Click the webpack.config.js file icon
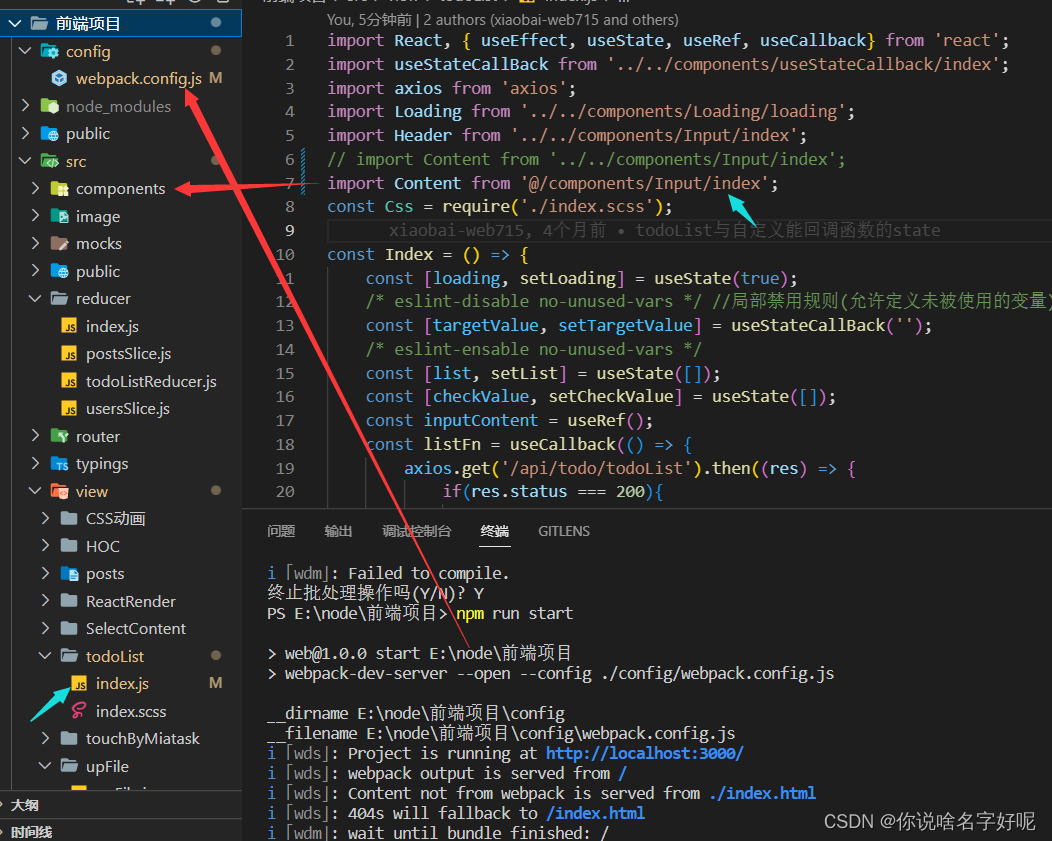The image size is (1052, 841). (60, 78)
